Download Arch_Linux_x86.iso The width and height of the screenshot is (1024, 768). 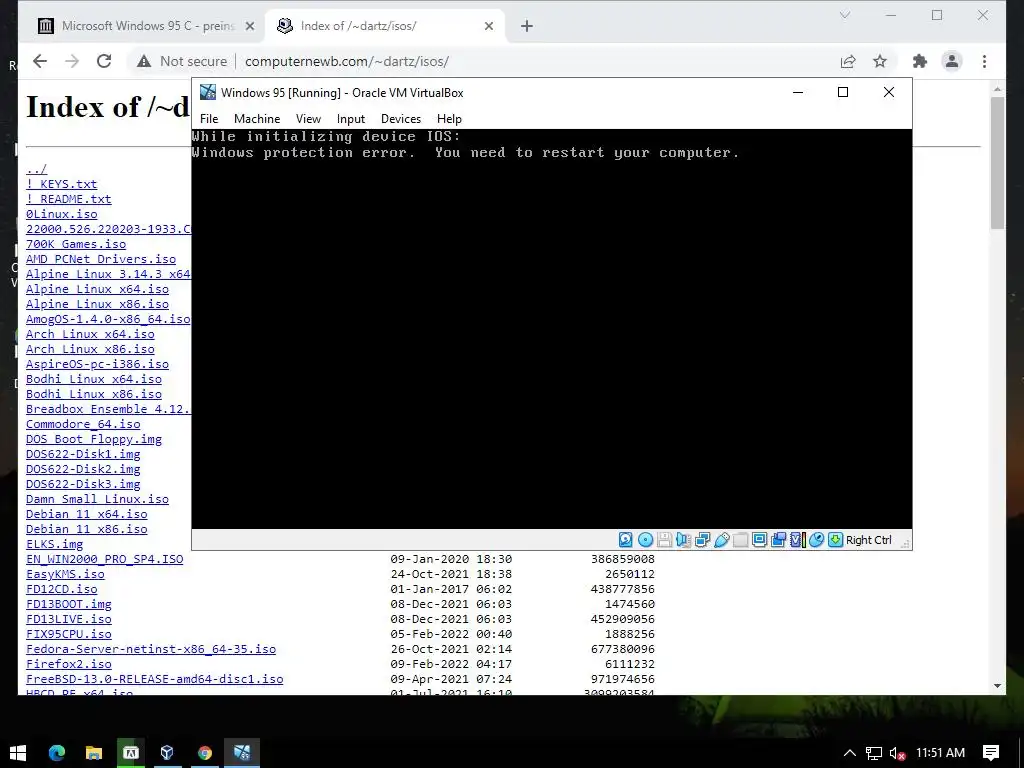click(90, 349)
